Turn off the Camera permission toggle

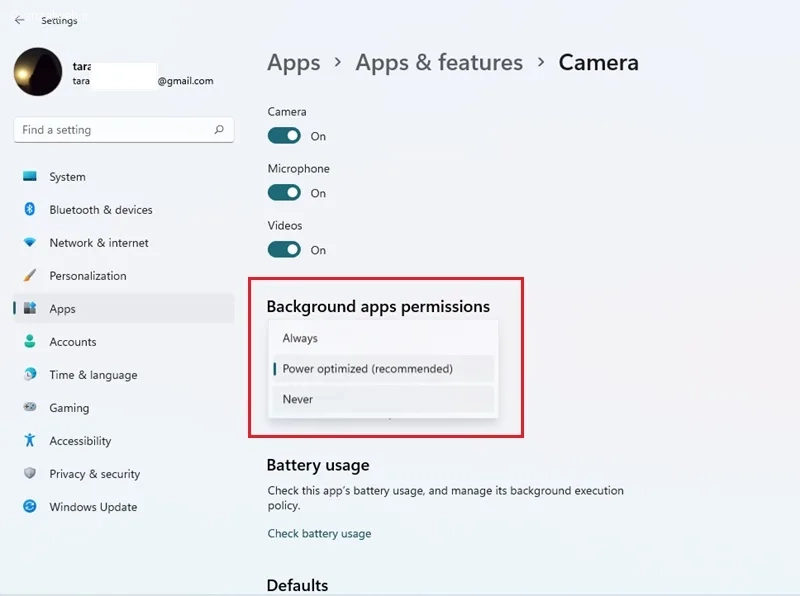[x=284, y=136]
